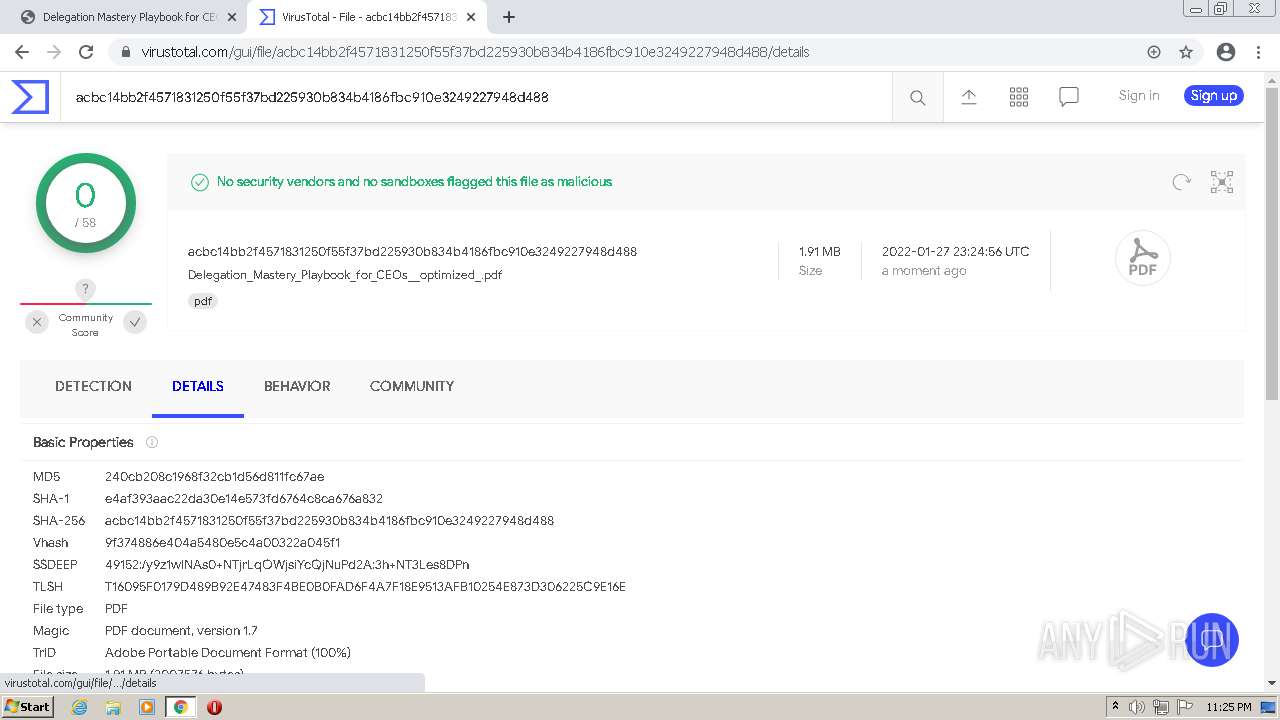
Task: Click the Vhash value
Action: coord(223,543)
